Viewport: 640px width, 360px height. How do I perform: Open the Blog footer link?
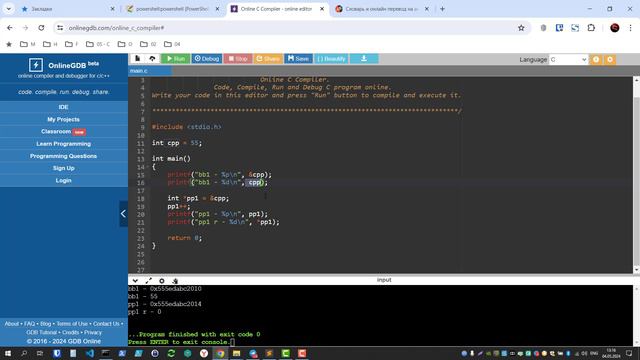coord(46,324)
